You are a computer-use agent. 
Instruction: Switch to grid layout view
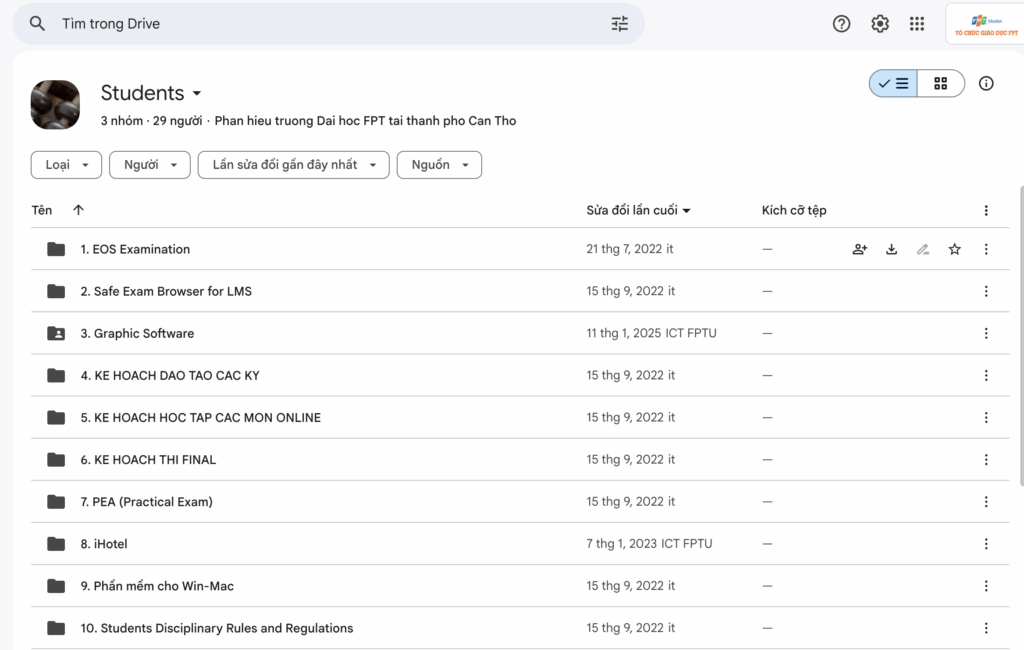(940, 84)
